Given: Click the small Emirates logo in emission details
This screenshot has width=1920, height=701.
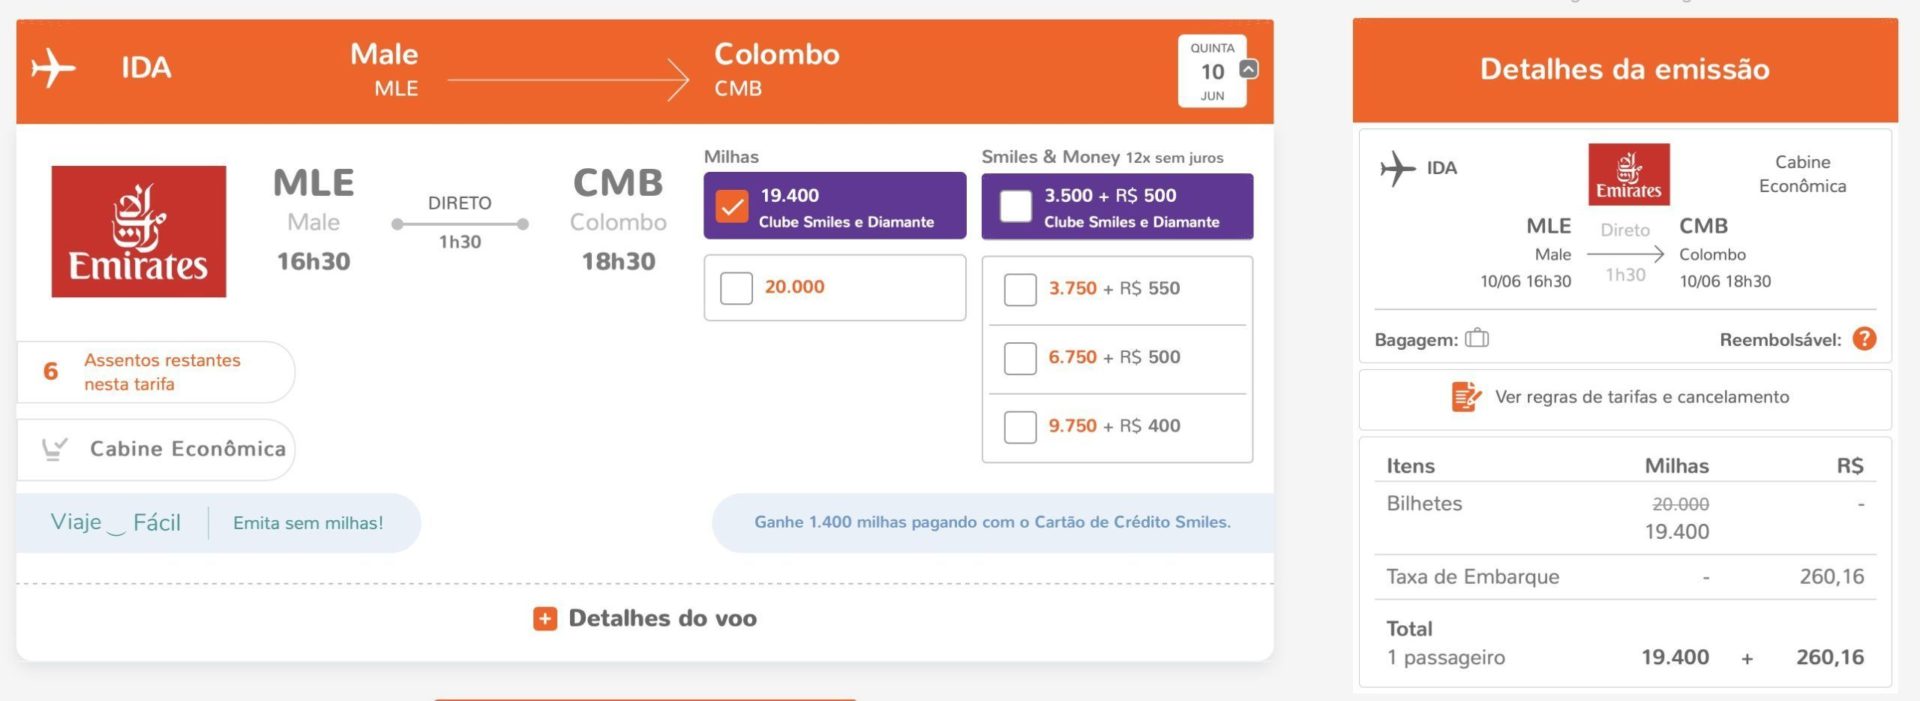Looking at the screenshot, I should click(x=1629, y=174).
